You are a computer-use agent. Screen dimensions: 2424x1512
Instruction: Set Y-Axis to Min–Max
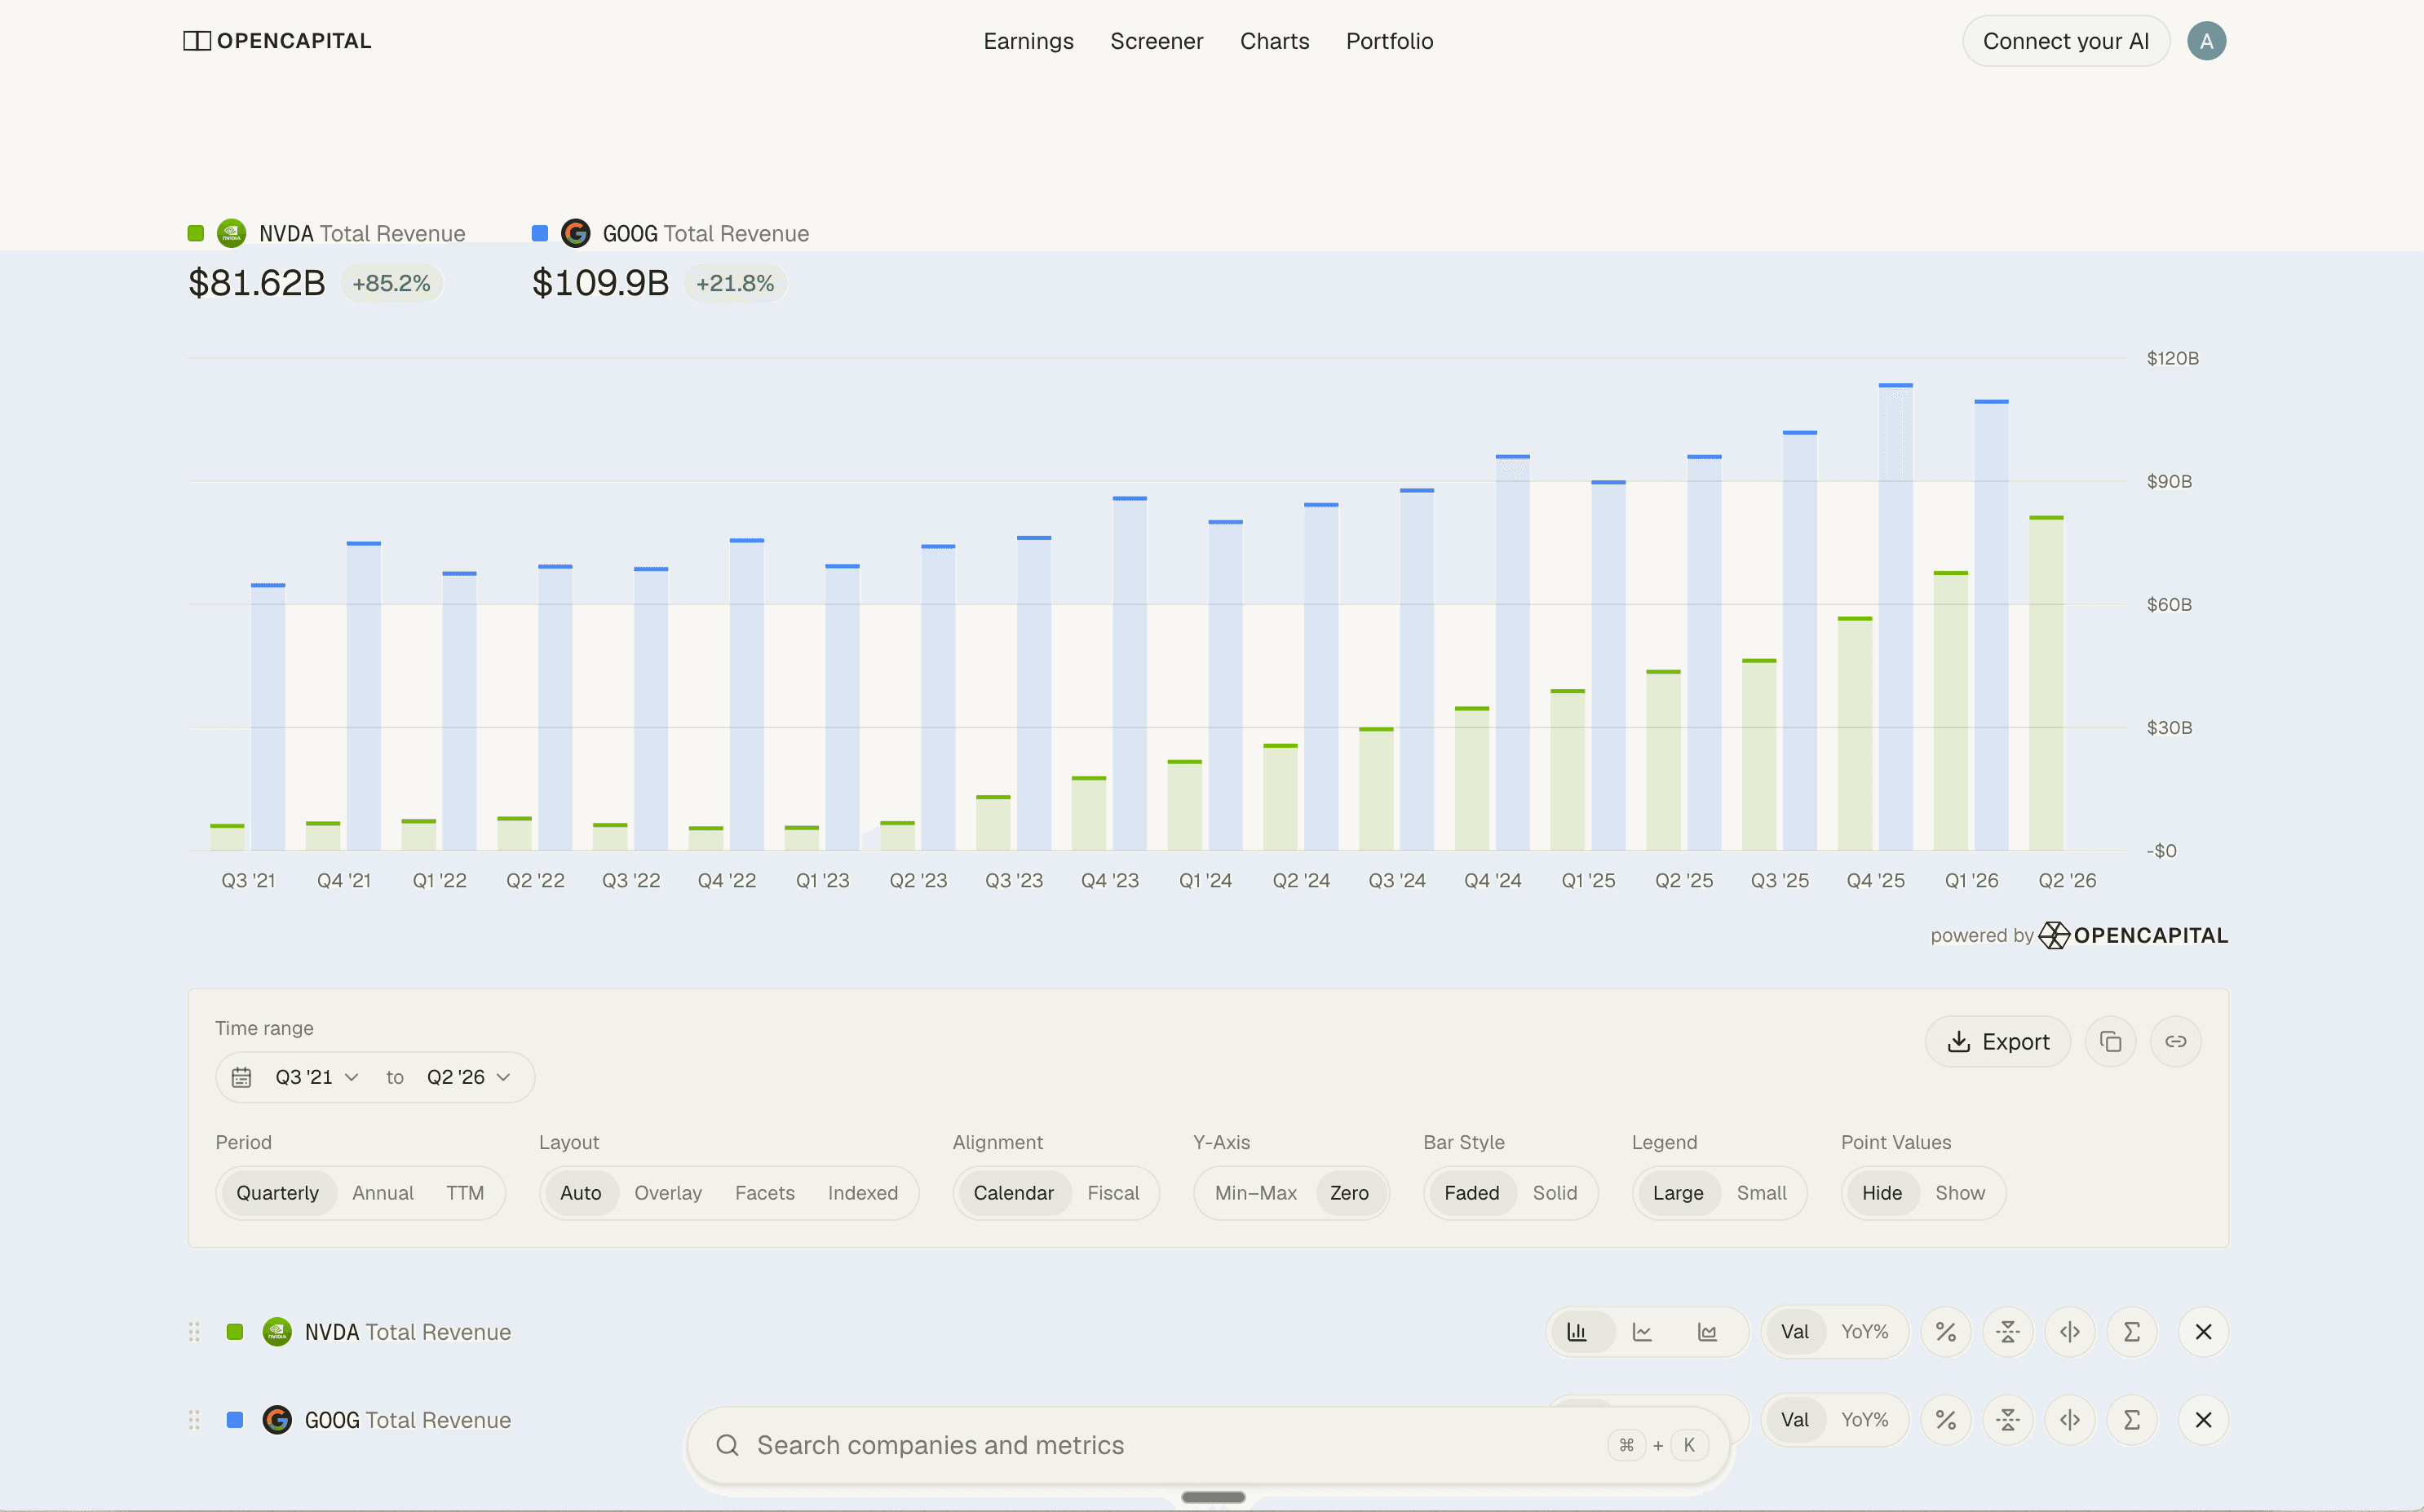tap(1255, 1193)
